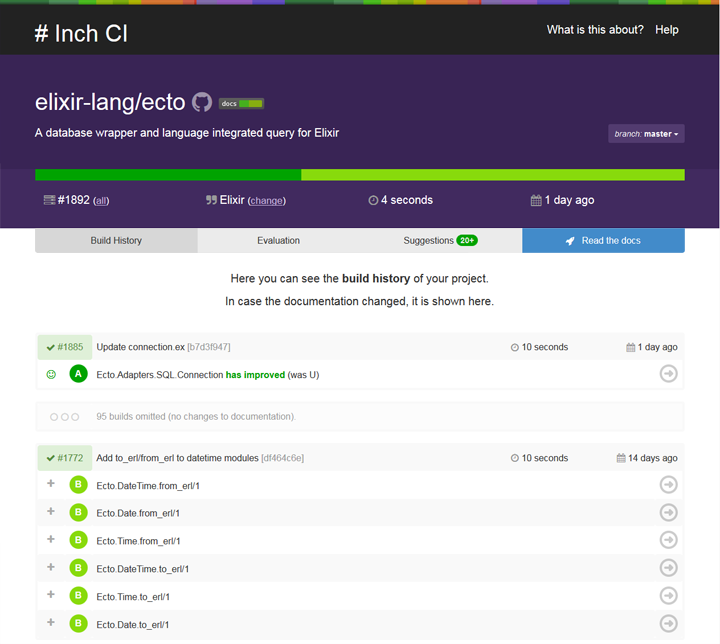Screen dimensions: 720x644
Task: Click clock icon in build #1772 row
Action: (515, 458)
